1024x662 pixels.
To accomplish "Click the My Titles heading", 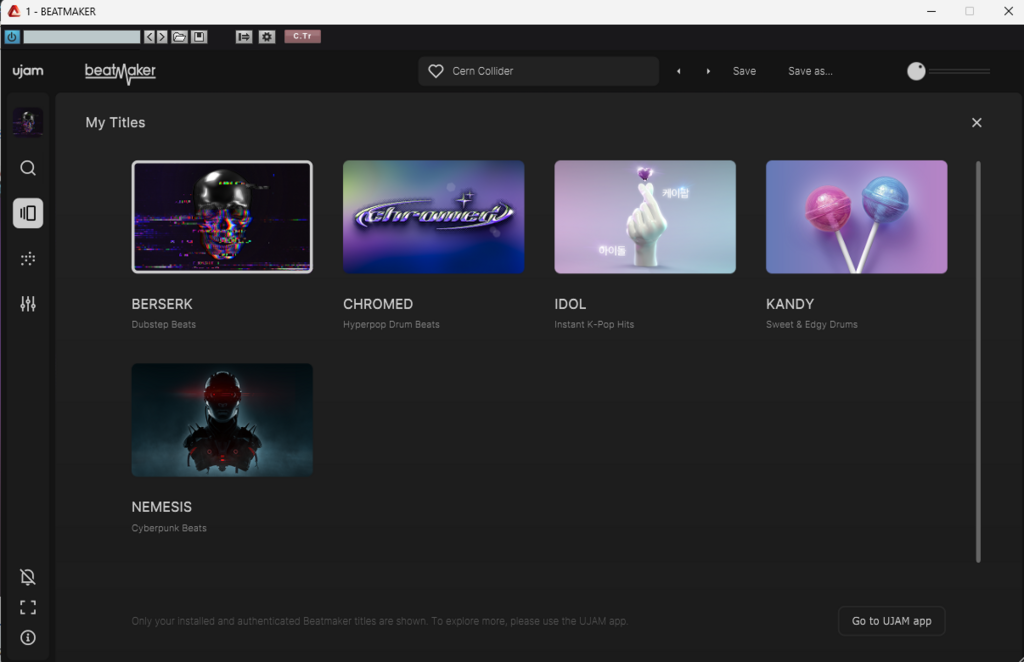I will click(116, 123).
